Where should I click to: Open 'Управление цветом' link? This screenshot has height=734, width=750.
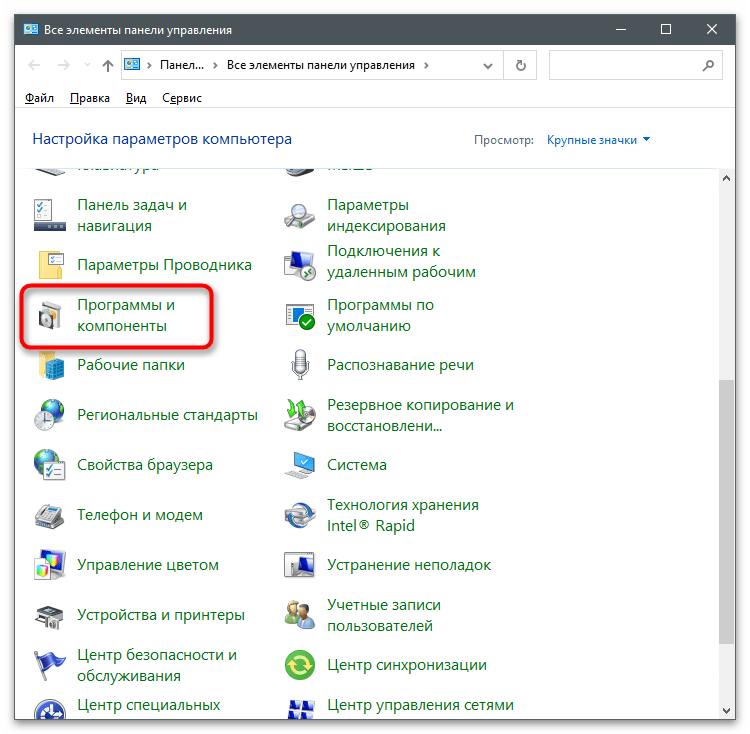point(148,565)
